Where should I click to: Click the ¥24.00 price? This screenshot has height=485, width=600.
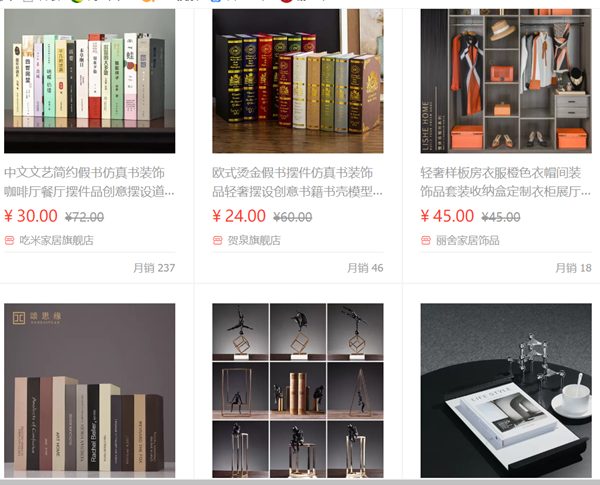click(x=239, y=216)
